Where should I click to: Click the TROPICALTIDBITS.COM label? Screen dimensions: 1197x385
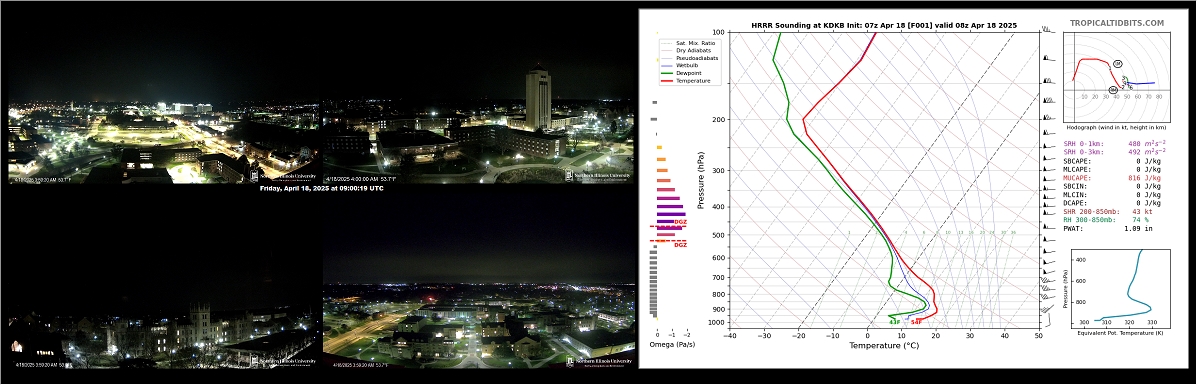pos(1116,24)
